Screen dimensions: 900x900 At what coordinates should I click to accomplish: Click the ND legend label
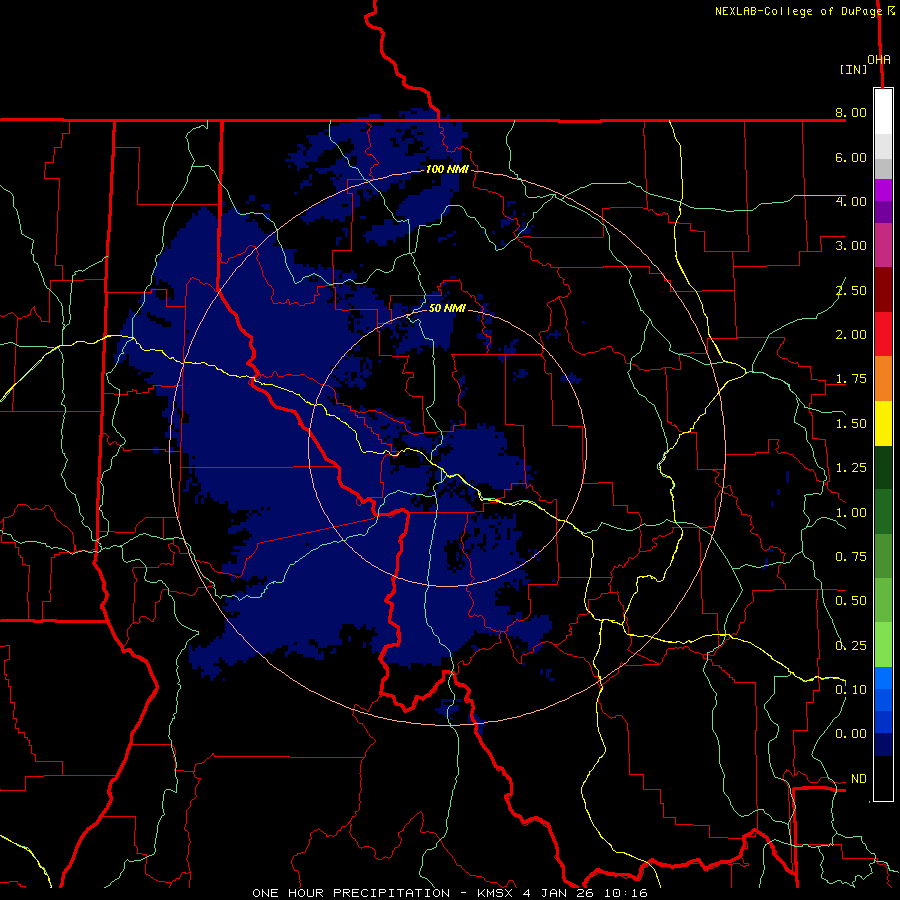[859, 779]
